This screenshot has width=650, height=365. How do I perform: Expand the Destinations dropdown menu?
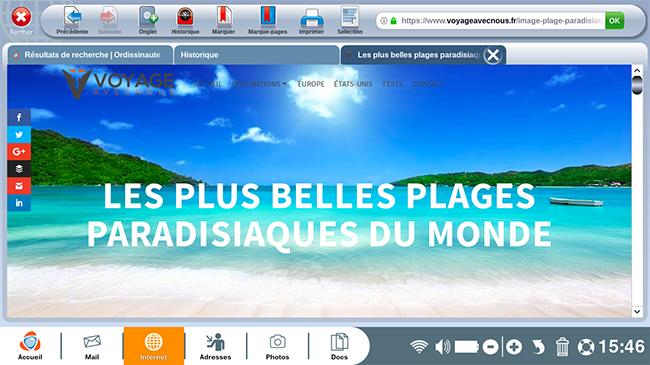coord(259,84)
